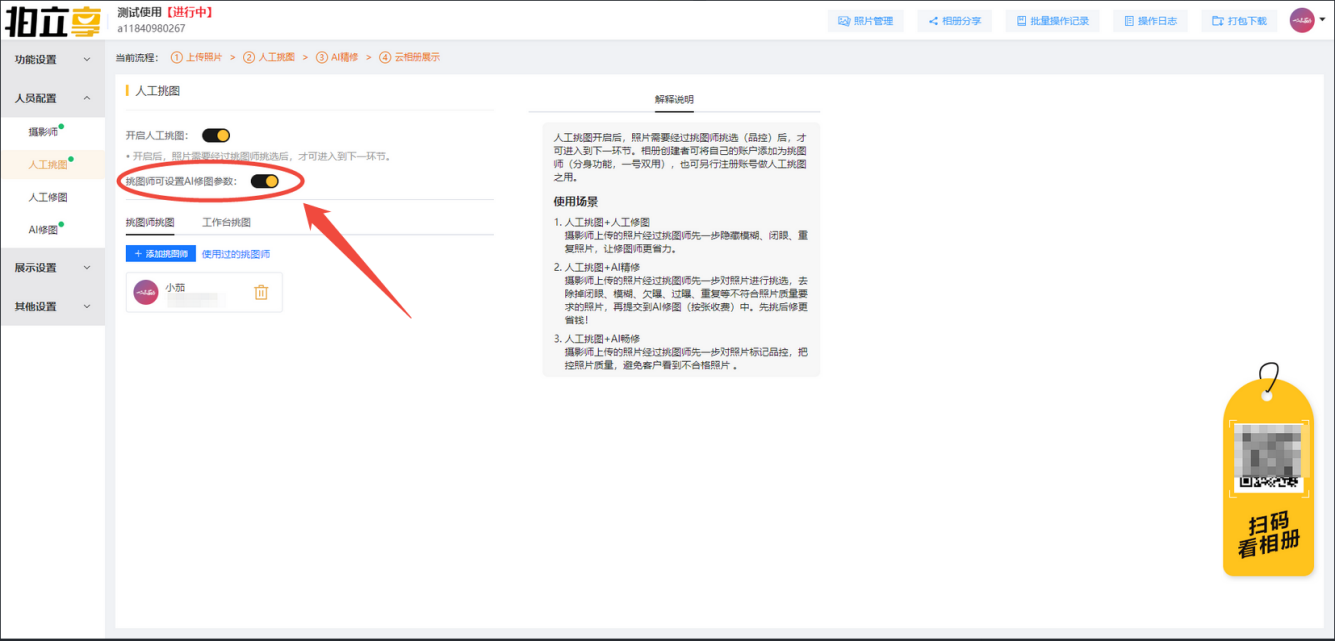Collapse the 人员配置 sidebar section

click(x=52, y=98)
